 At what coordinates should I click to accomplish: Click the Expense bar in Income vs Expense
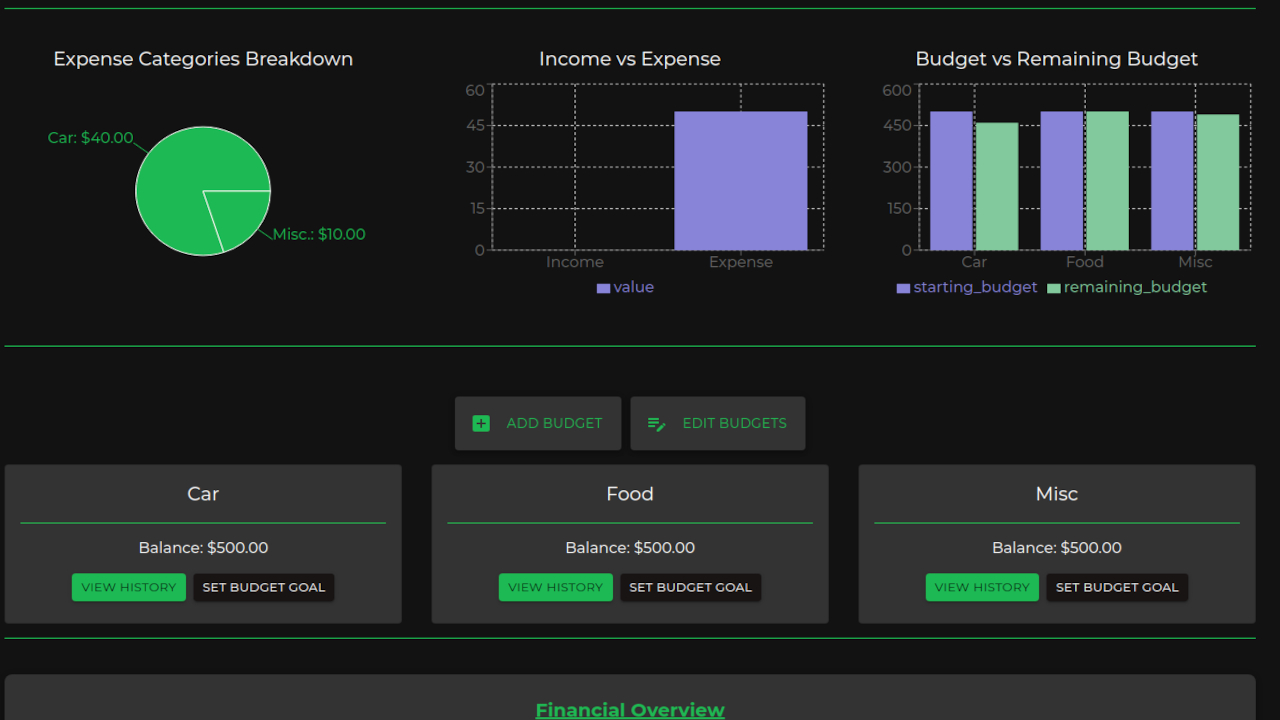pyautogui.click(x=741, y=180)
